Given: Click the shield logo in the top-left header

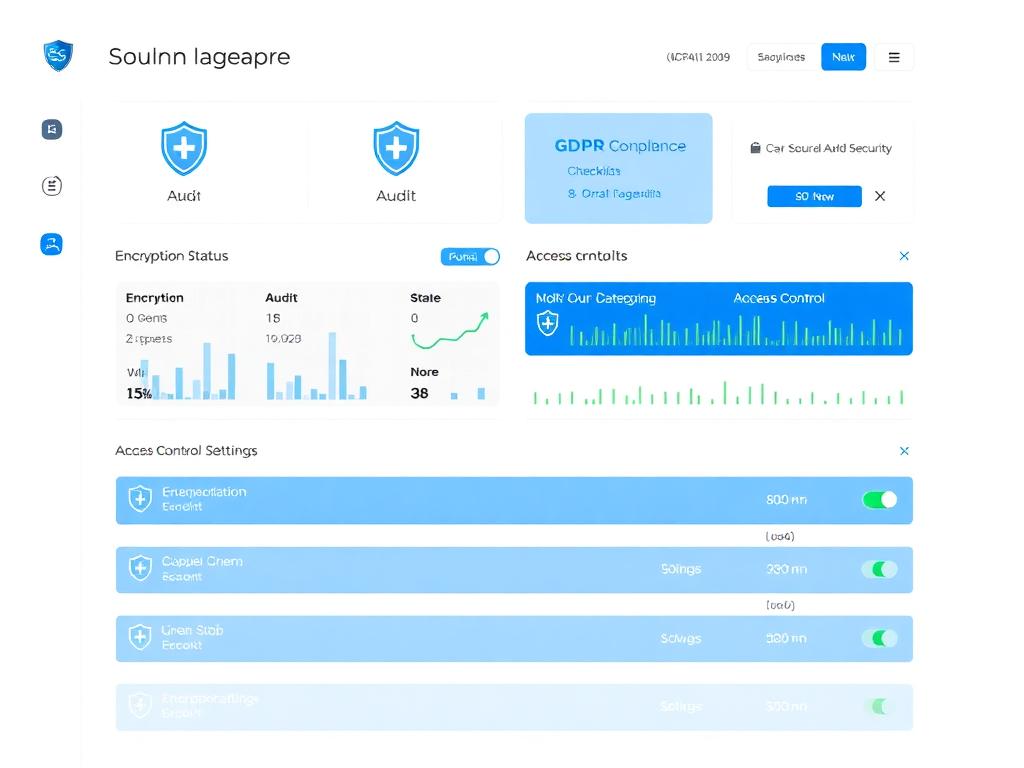Looking at the screenshot, I should click(57, 57).
